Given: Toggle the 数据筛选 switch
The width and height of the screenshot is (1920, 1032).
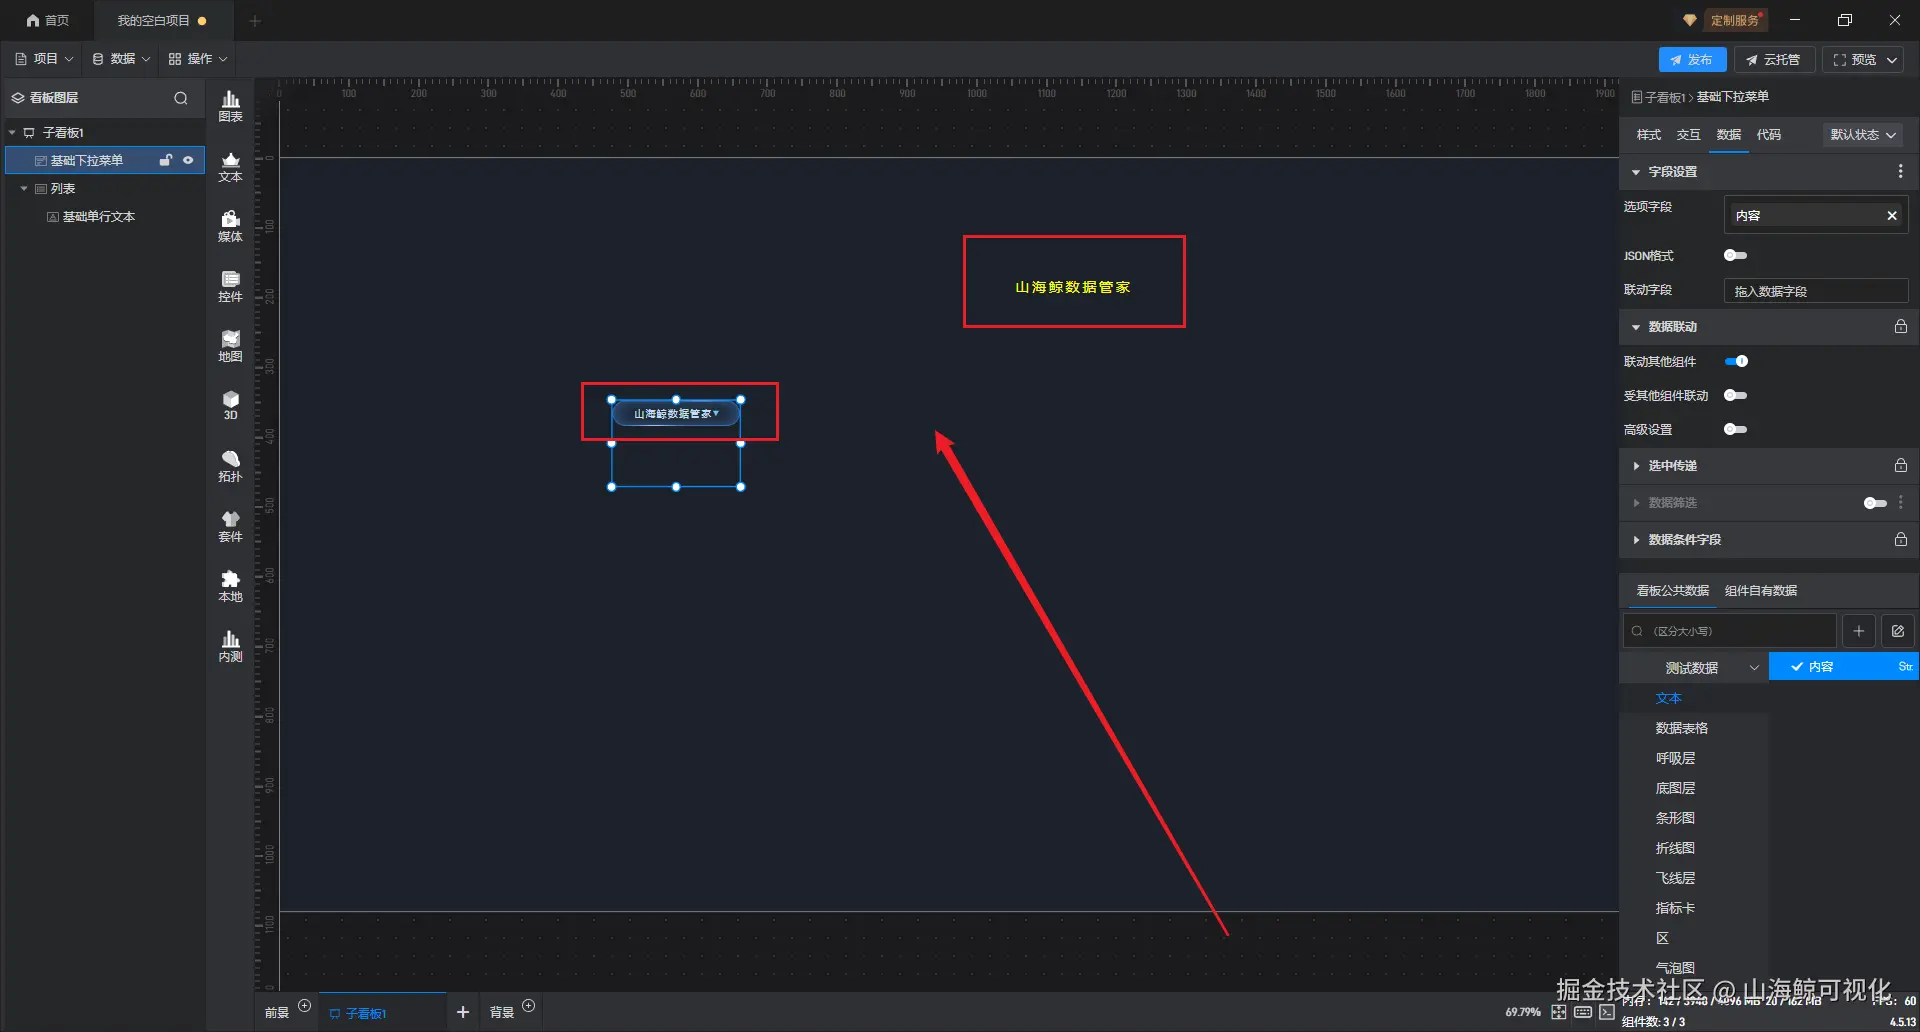Looking at the screenshot, I should tap(1875, 503).
